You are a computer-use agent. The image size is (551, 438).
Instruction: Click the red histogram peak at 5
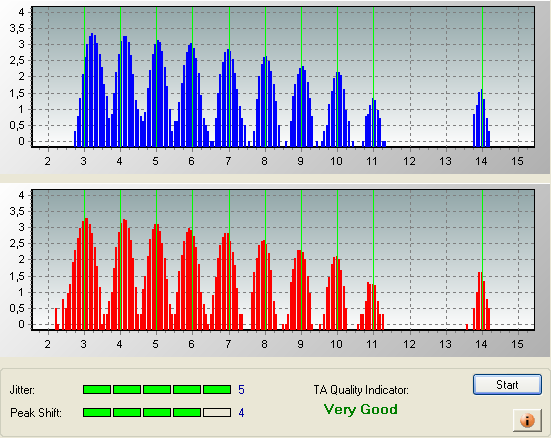pos(156,277)
